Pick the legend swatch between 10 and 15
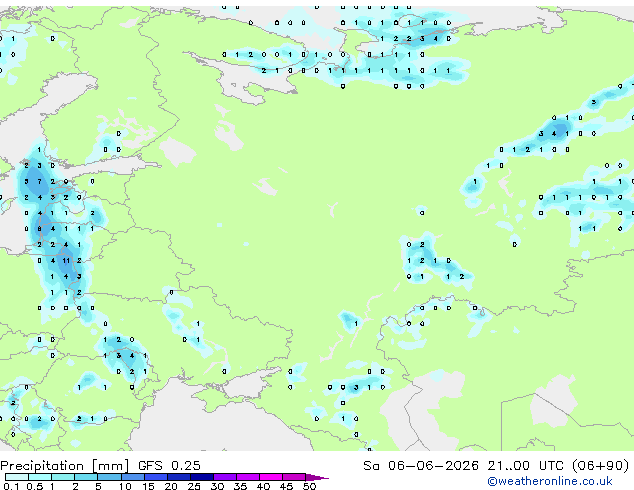The image size is (634, 490). click(132, 477)
